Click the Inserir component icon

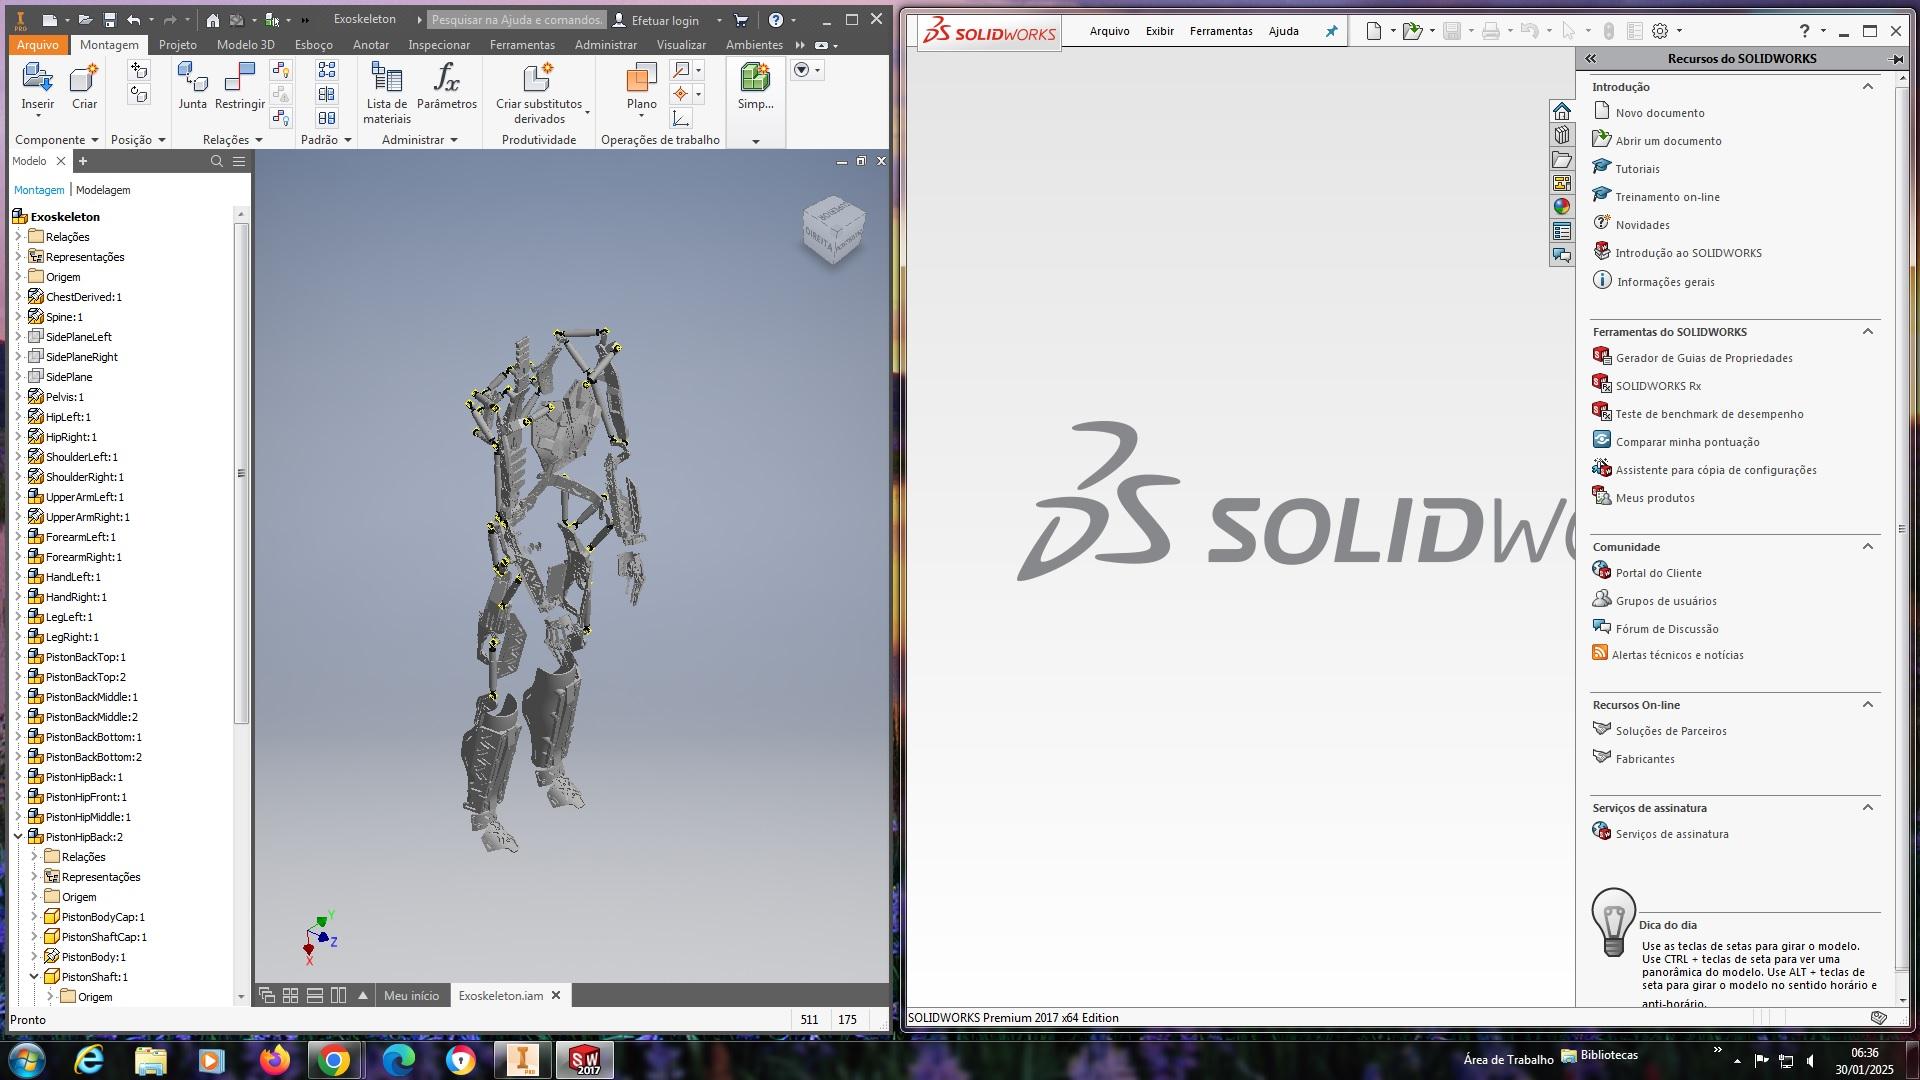pyautogui.click(x=37, y=78)
